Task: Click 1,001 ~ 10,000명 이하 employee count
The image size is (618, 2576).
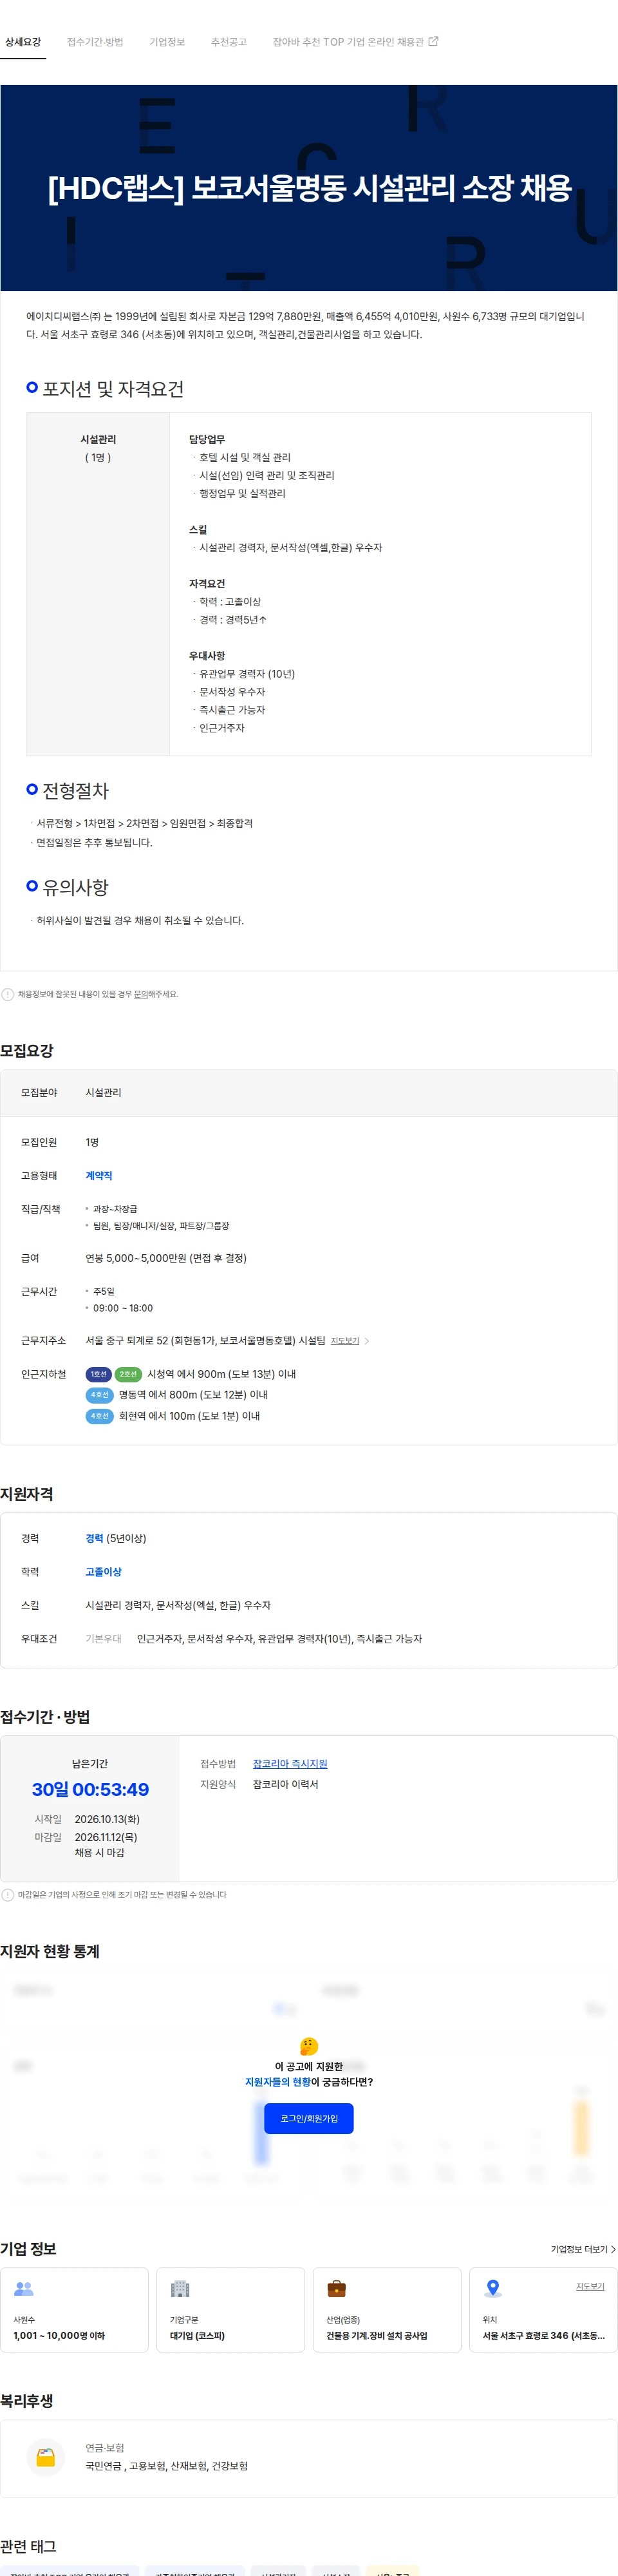Action: click(x=59, y=2336)
